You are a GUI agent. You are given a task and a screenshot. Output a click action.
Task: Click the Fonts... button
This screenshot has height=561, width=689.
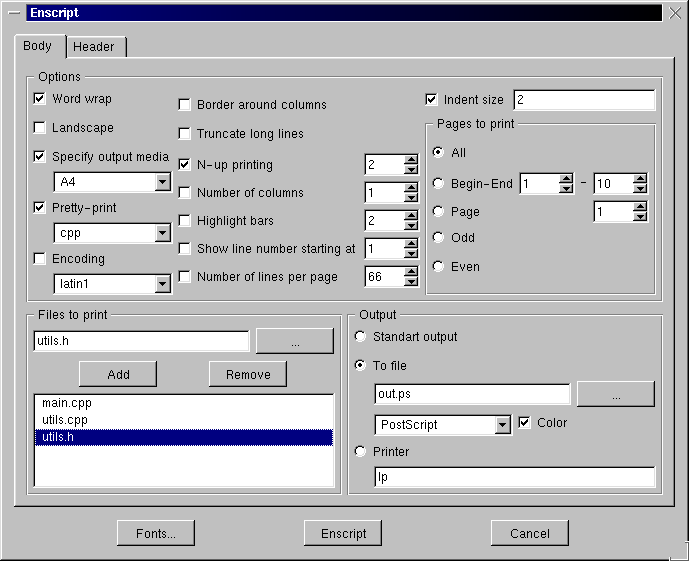click(156, 534)
